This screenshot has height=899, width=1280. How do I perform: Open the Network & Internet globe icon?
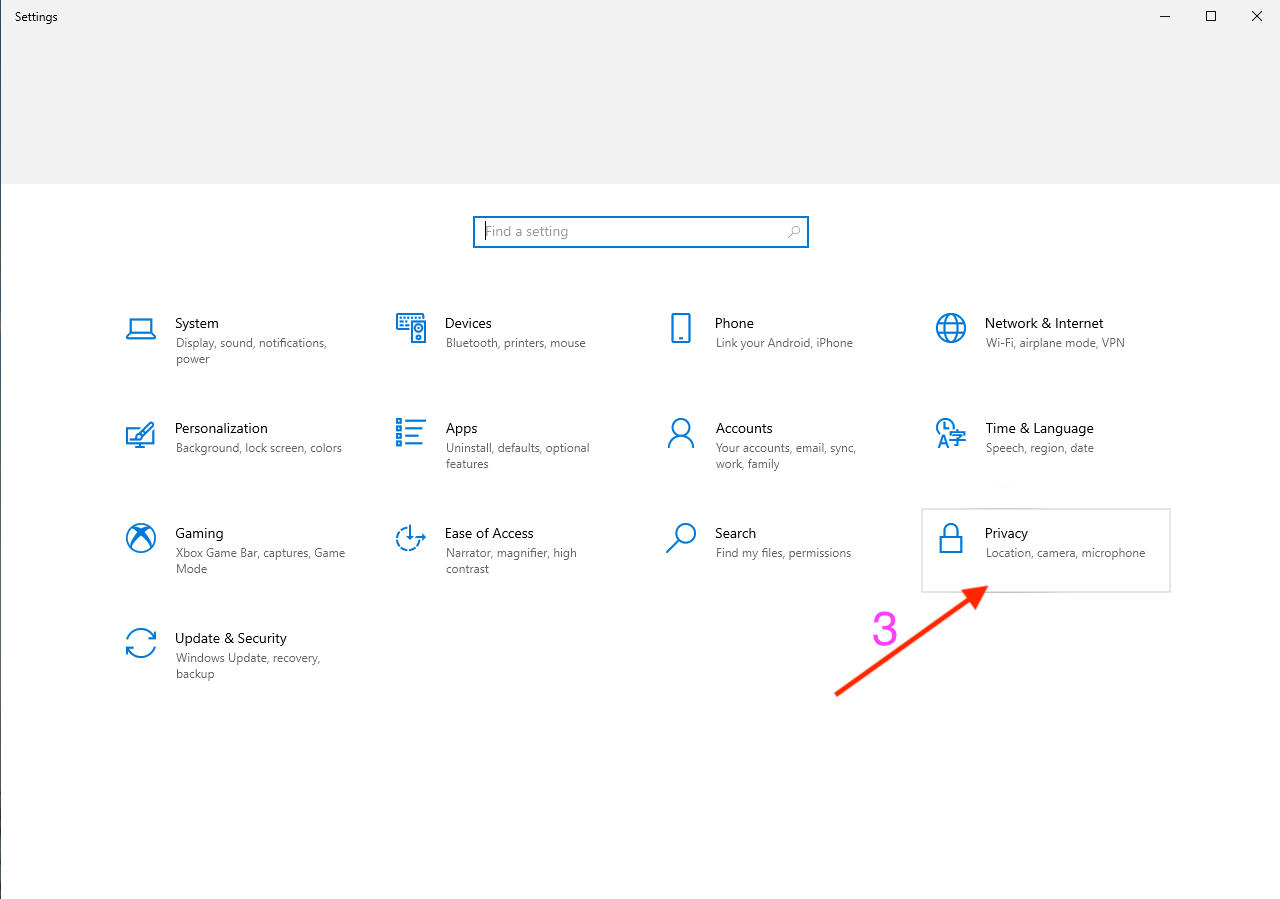(x=951, y=328)
